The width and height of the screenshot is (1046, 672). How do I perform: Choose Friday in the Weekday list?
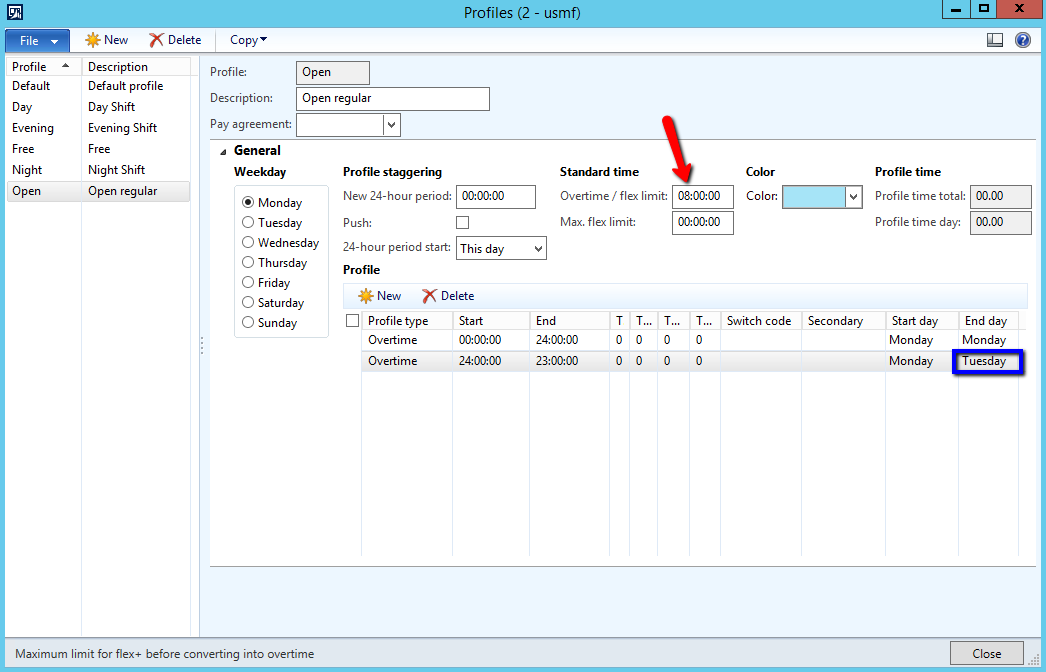pyautogui.click(x=248, y=283)
